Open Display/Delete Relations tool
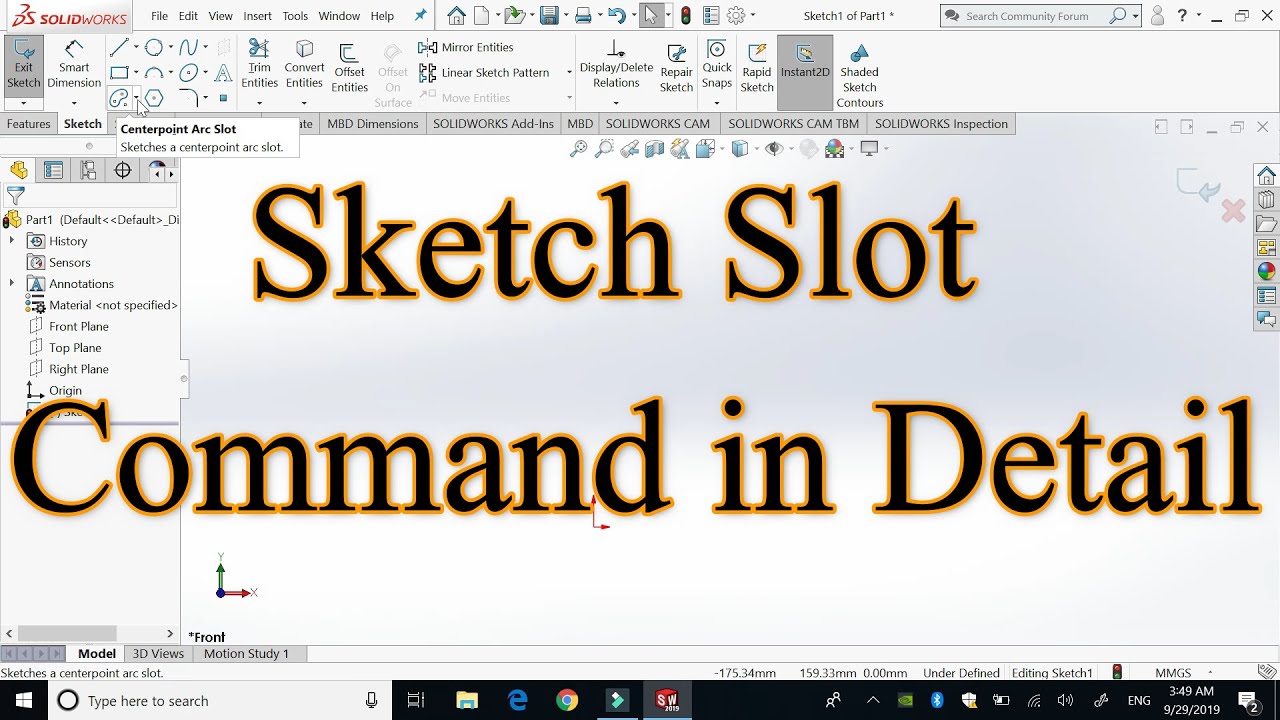1280x720 pixels. (616, 65)
